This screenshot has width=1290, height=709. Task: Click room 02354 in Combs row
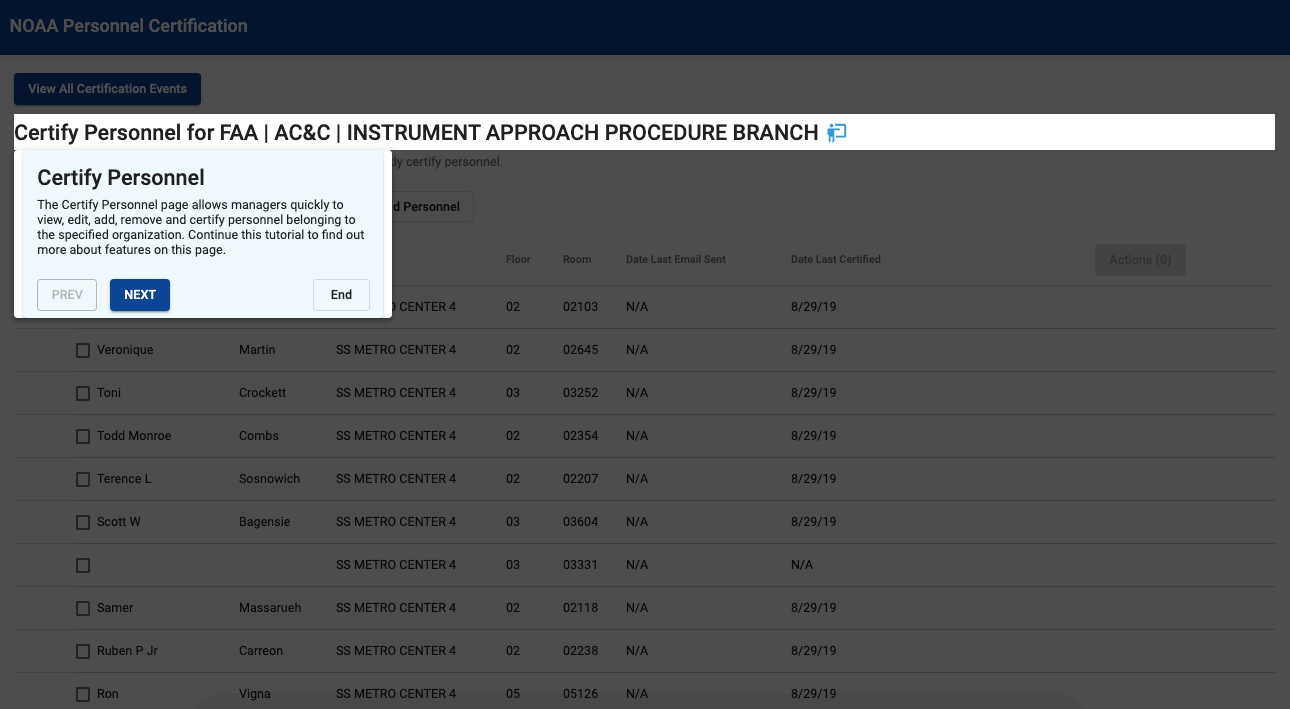tap(580, 436)
